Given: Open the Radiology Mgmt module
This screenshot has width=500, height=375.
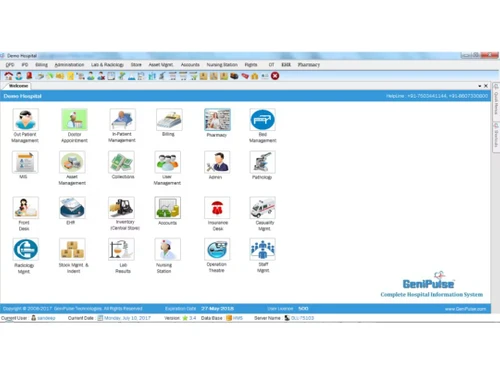Looking at the screenshot, I should click(x=26, y=249).
